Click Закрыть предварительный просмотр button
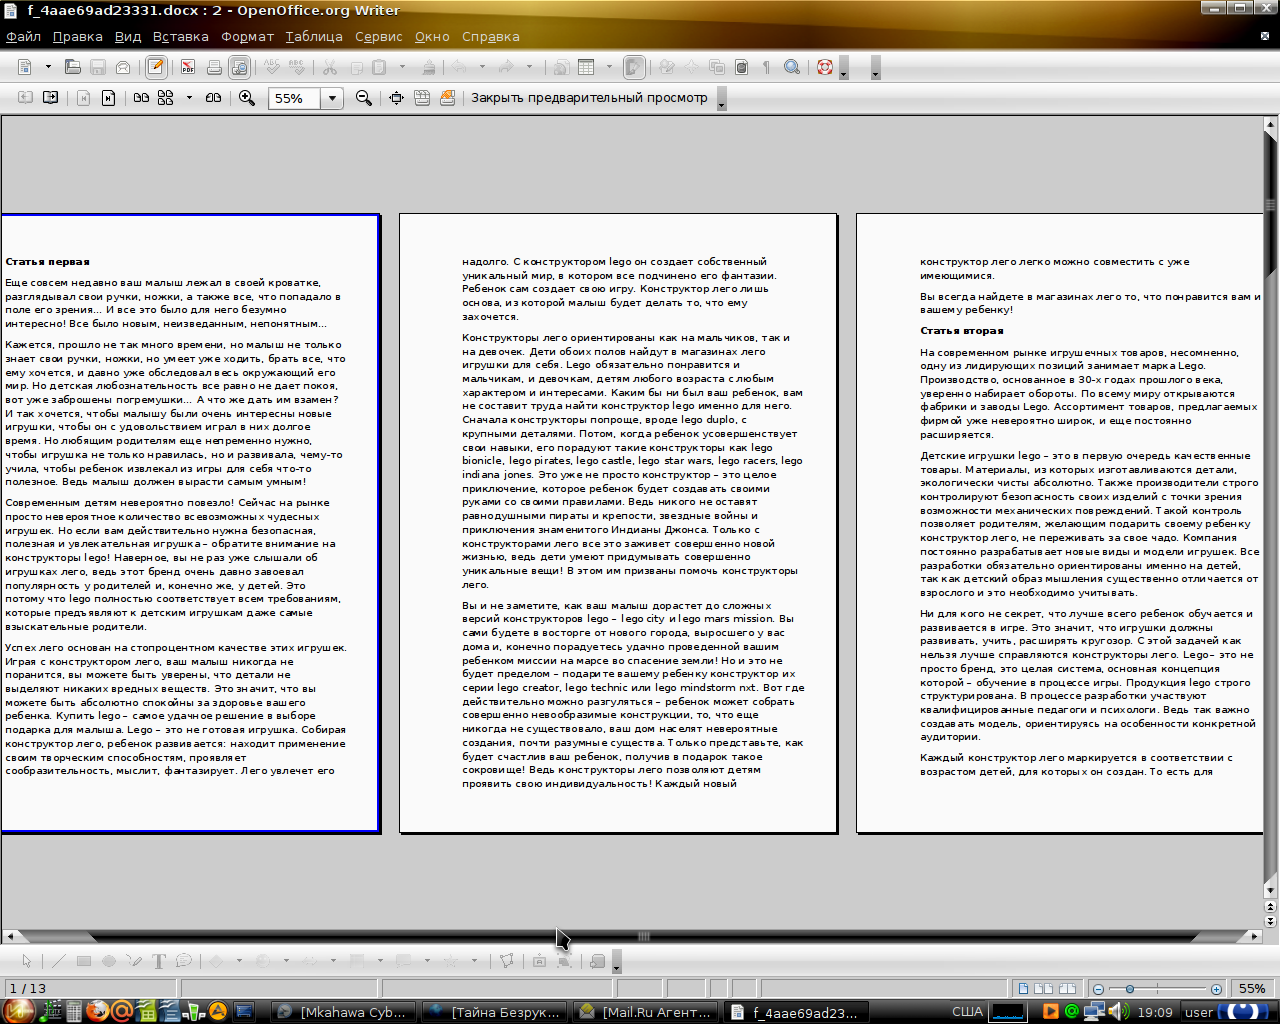 [x=589, y=98]
